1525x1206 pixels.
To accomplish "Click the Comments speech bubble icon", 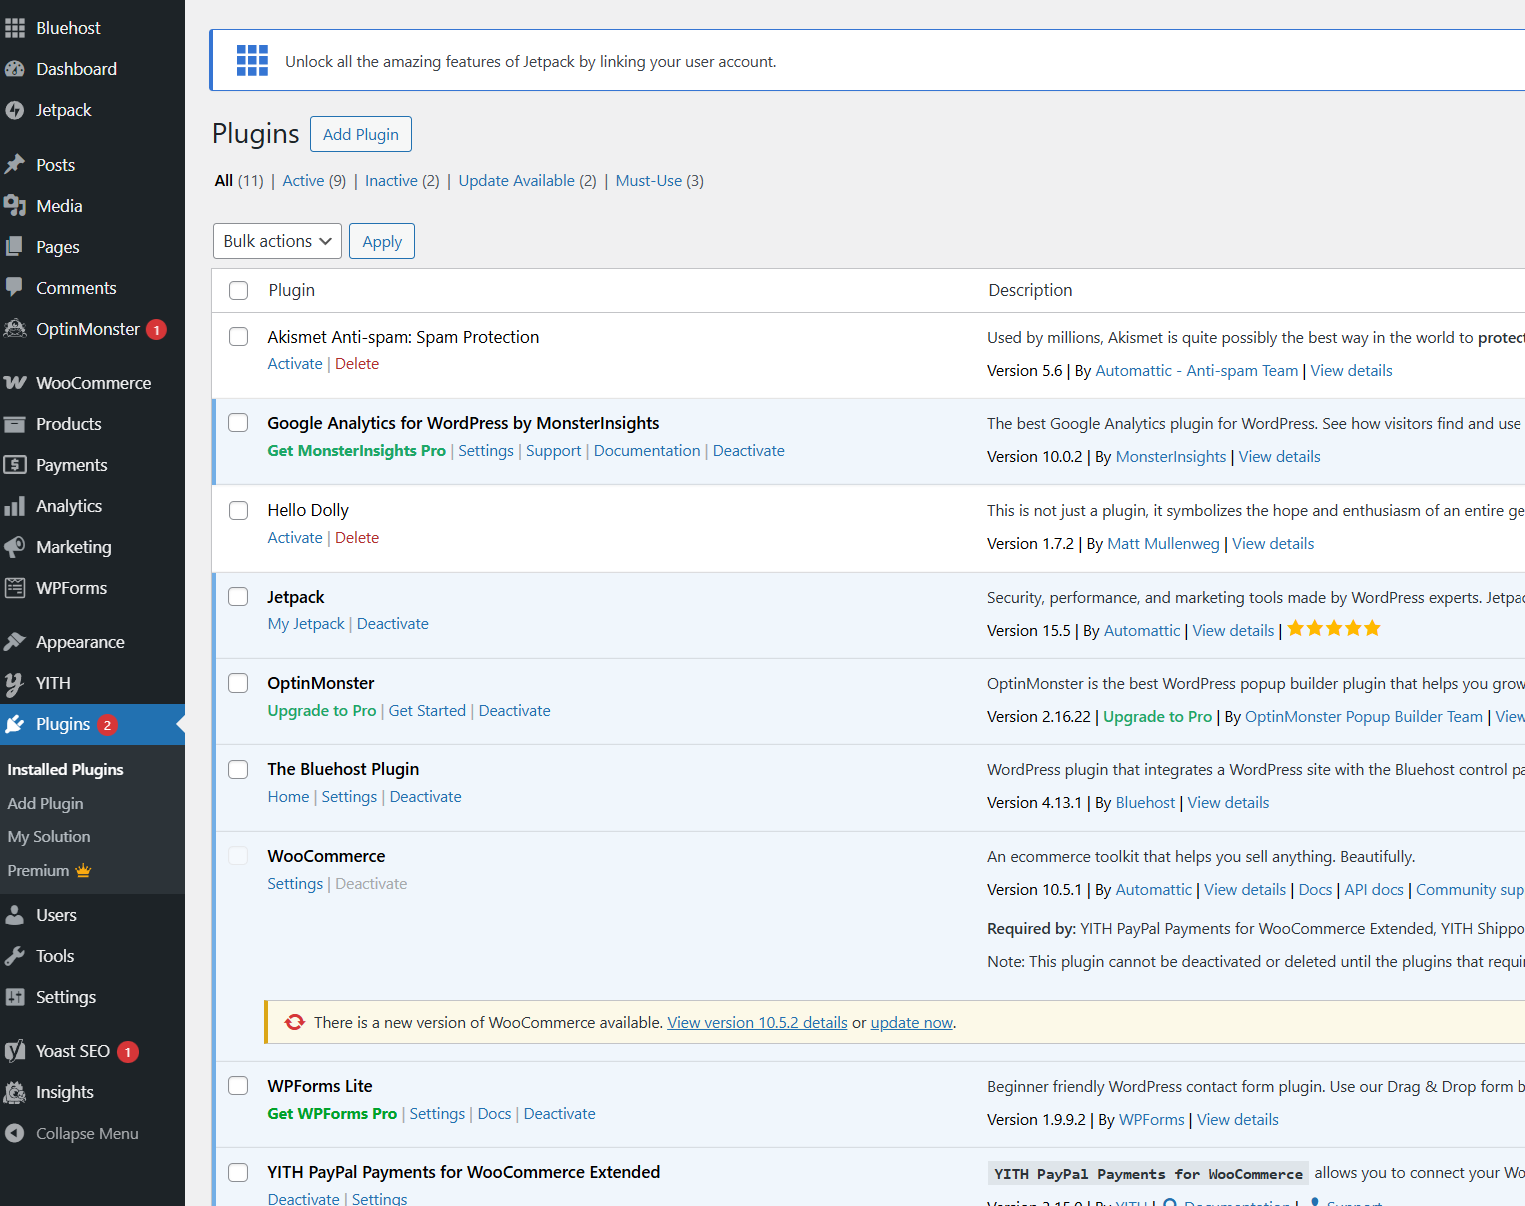I will click(15, 288).
